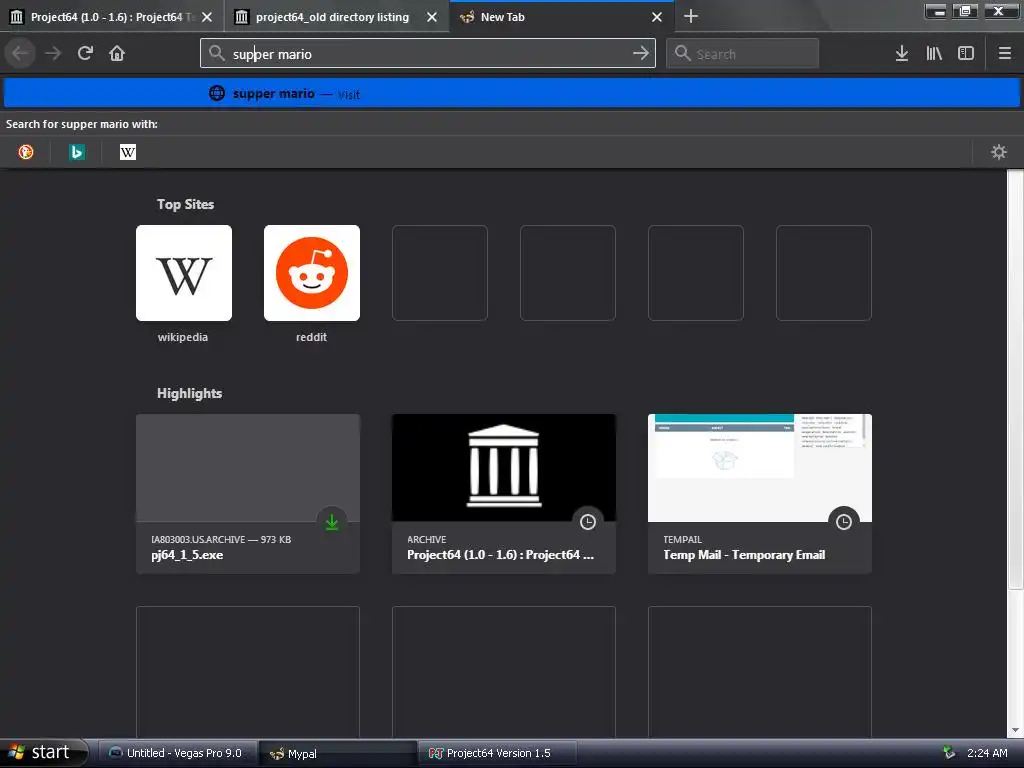Open the Windows start menu
This screenshot has height=768, width=1024.
44,753
